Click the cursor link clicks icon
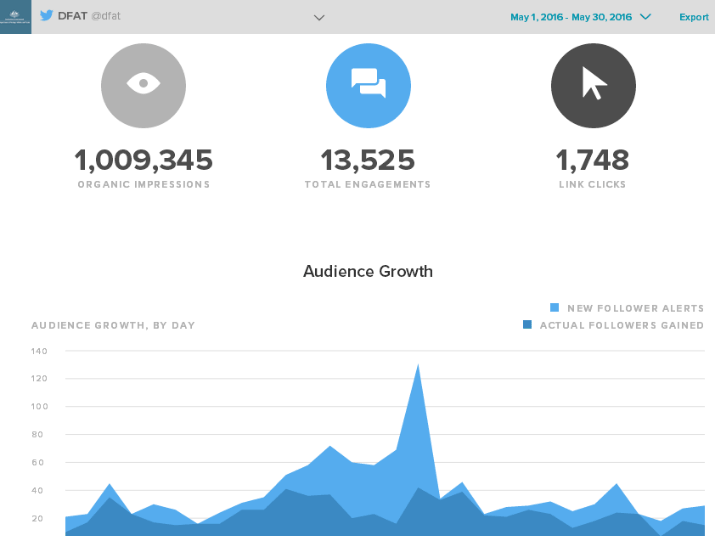The width and height of the screenshot is (715, 536). (593, 85)
